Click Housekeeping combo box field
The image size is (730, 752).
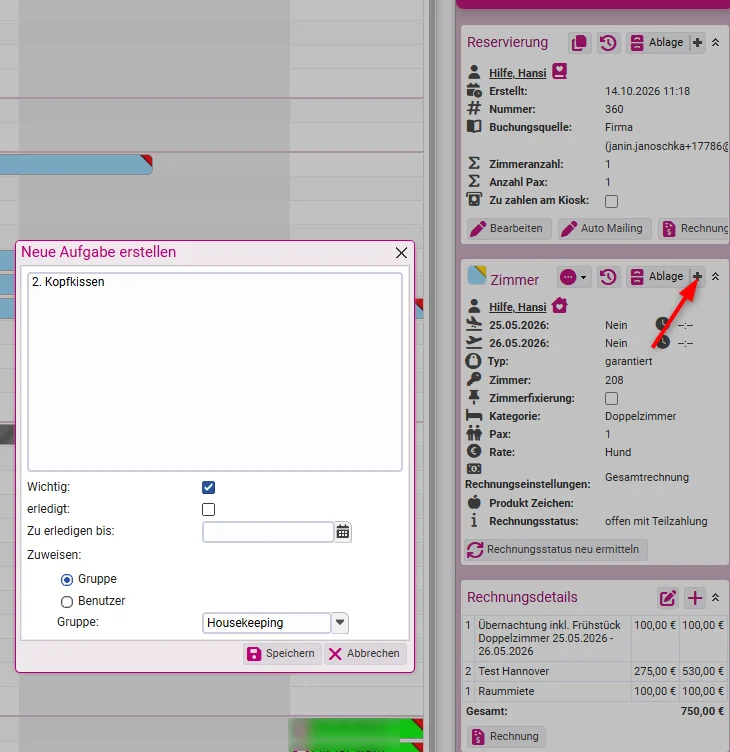pos(267,623)
